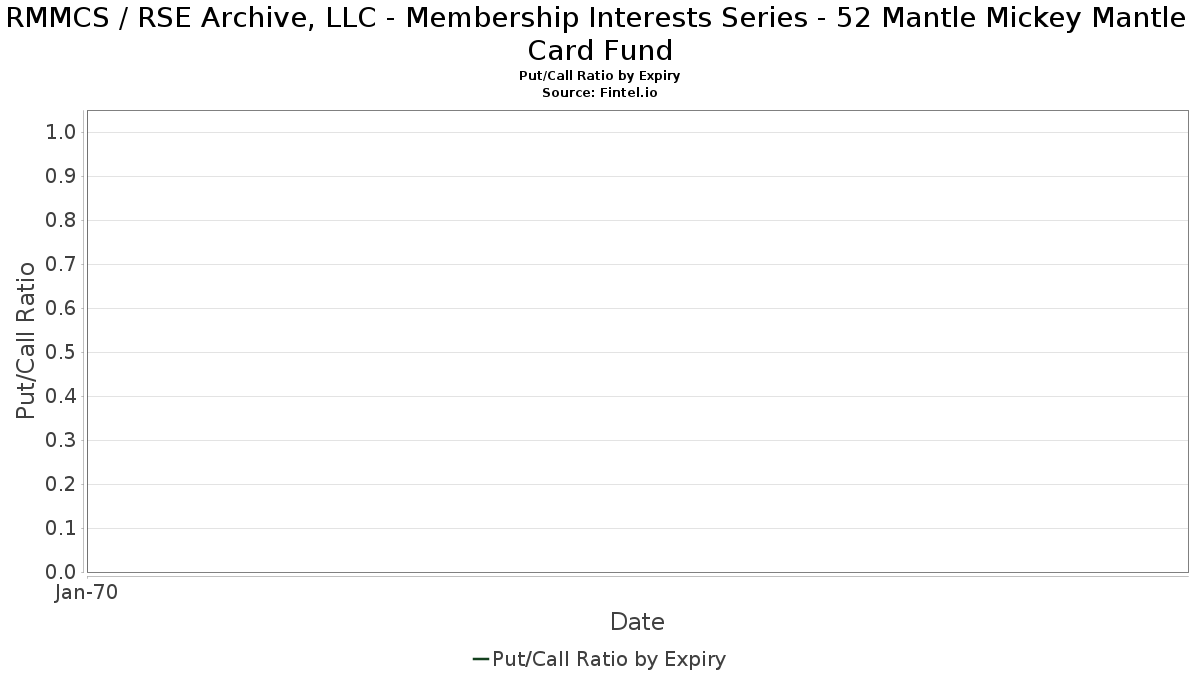The width and height of the screenshot is (1200, 675).
Task: Click the 0.2 y-axis tick label
Action: [x=61, y=485]
